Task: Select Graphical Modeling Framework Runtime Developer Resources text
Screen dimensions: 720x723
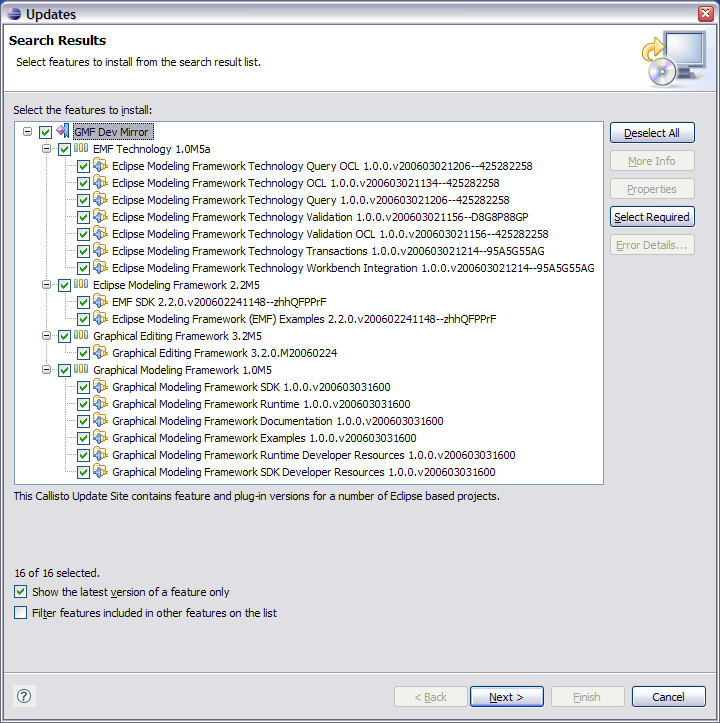Action: click(x=314, y=455)
